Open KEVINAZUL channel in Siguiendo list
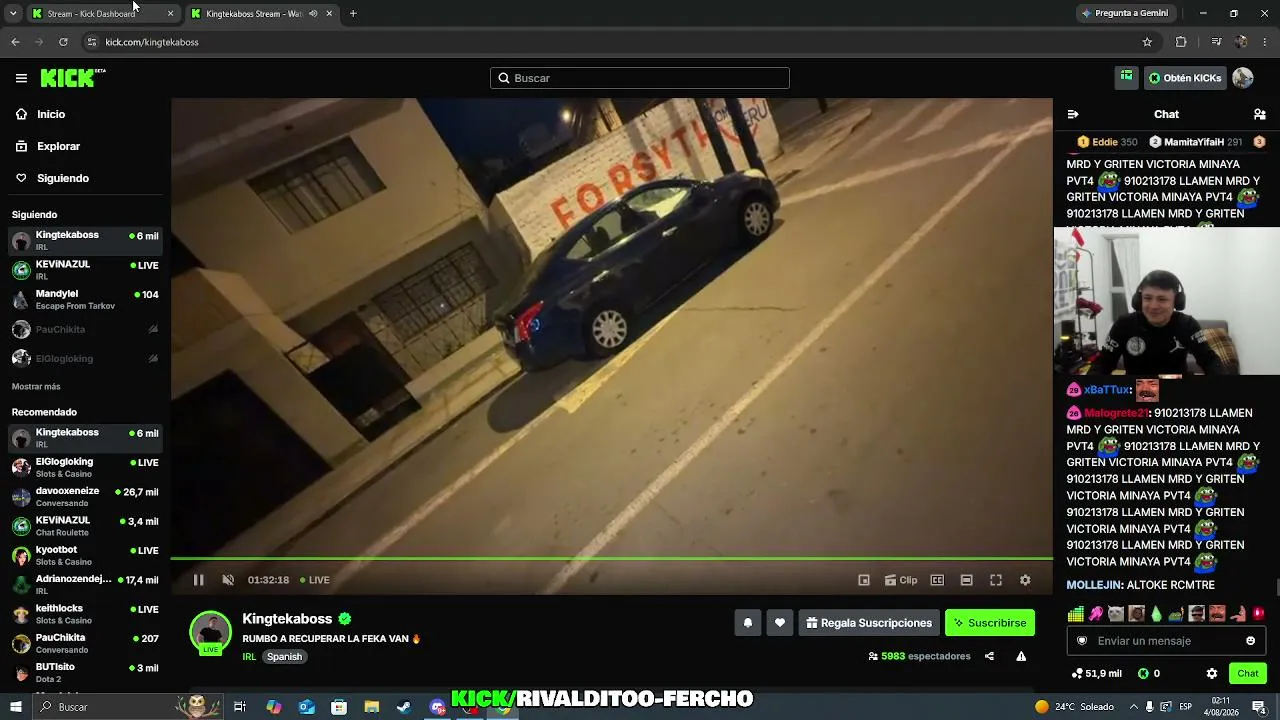Viewport: 1280px width, 720px height. tap(85, 269)
